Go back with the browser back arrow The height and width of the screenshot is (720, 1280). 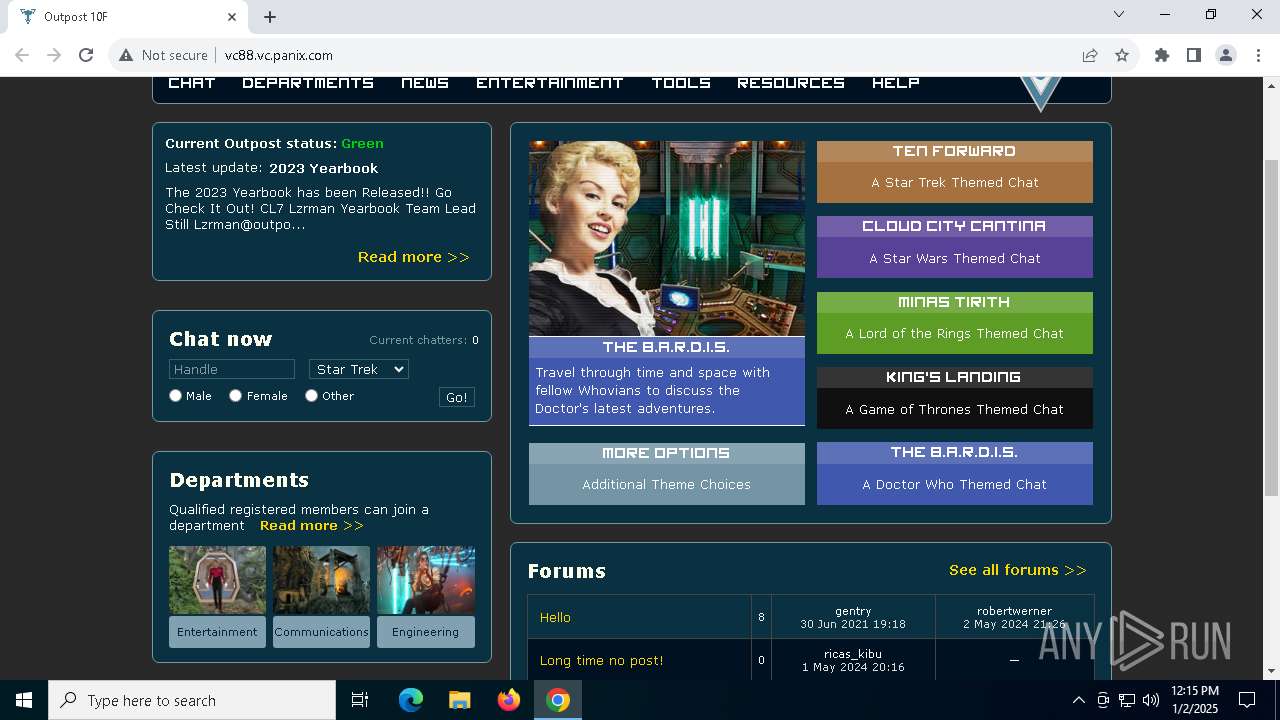22,55
